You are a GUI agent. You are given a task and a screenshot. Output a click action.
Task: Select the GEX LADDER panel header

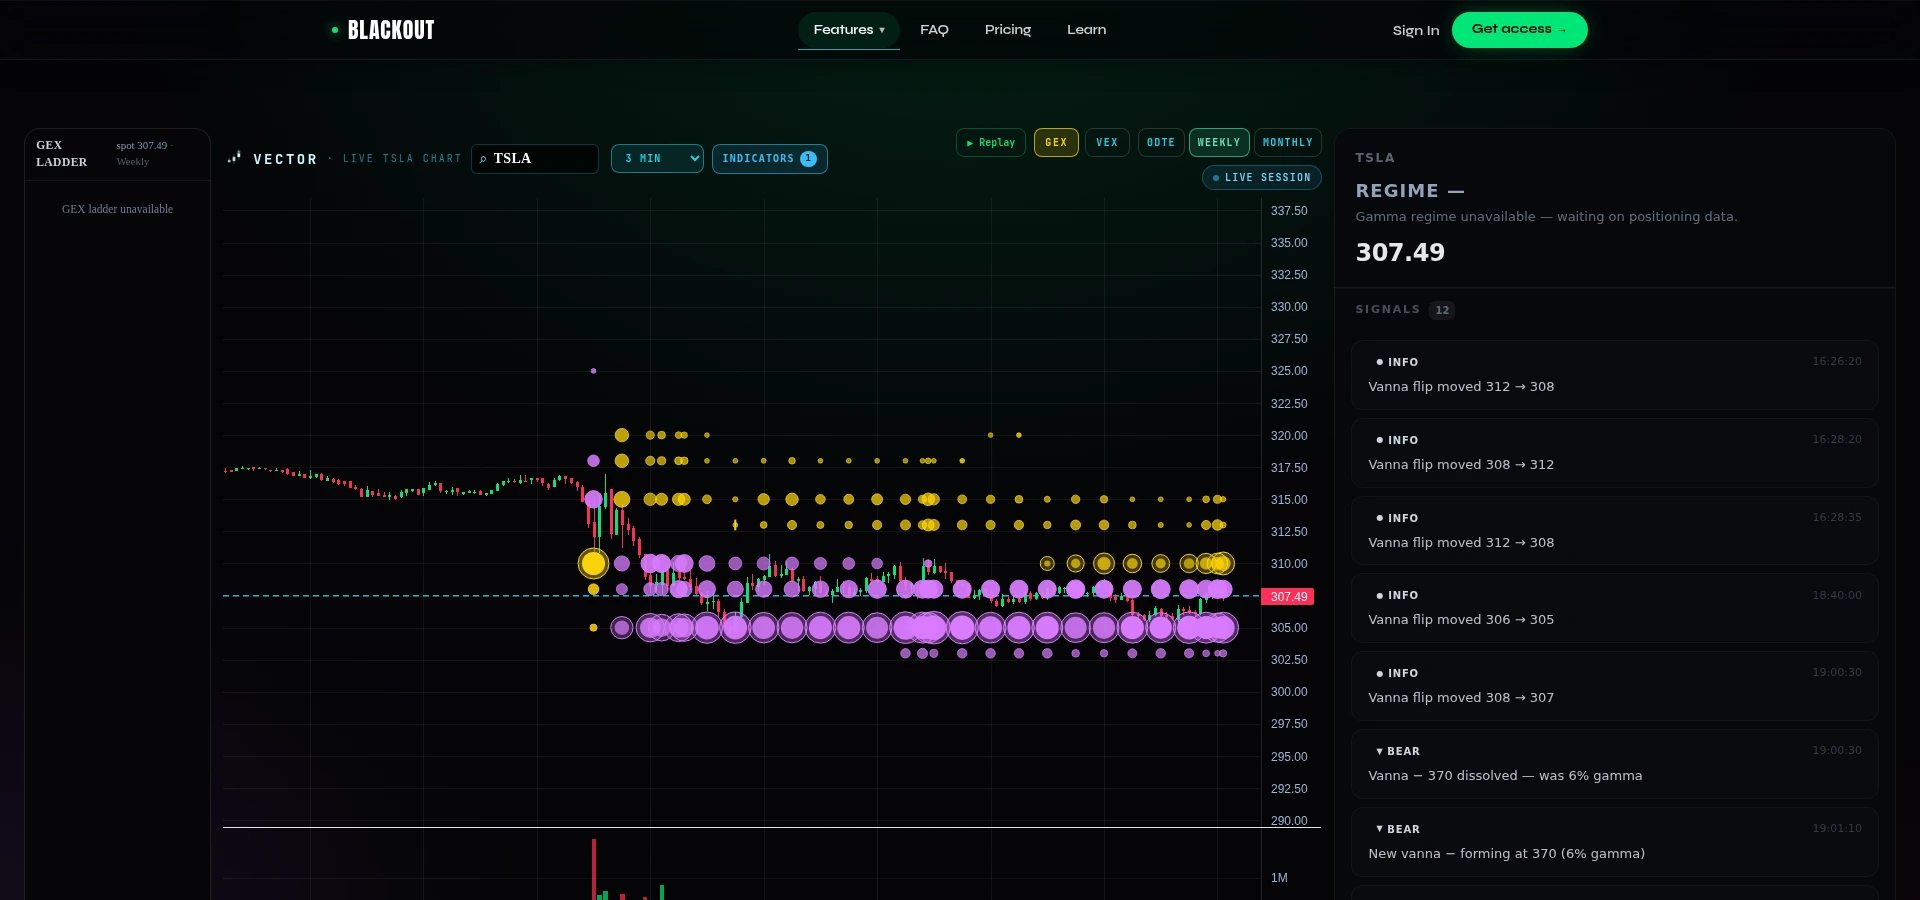point(62,154)
